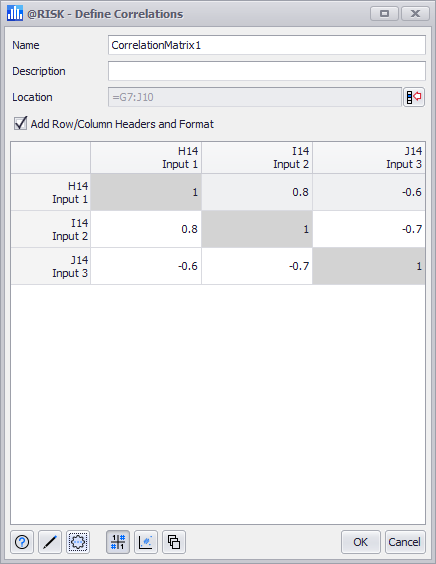
Task: Click the Cancel button
Action: pyautogui.click(x=405, y=542)
